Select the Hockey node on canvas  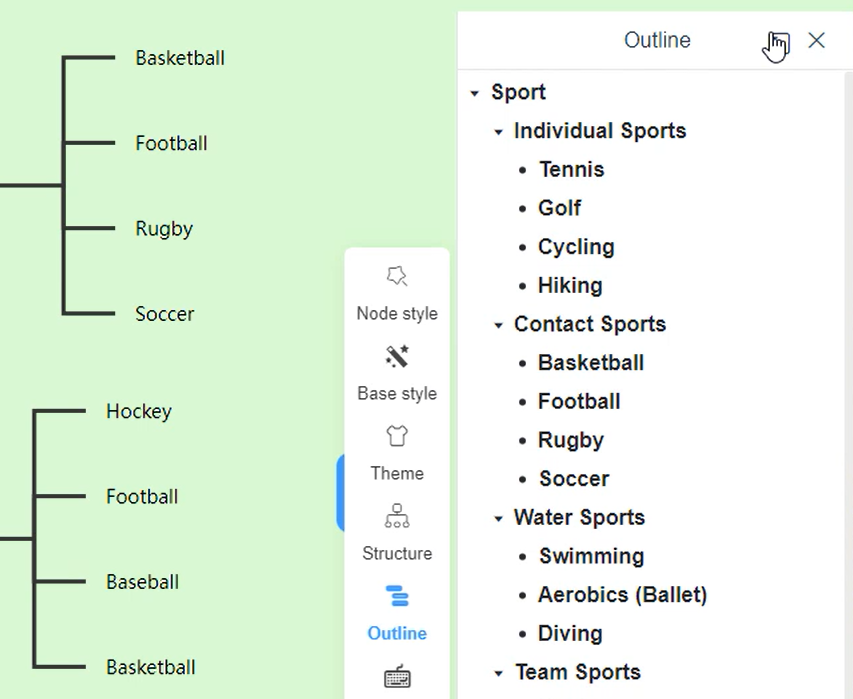click(x=139, y=412)
